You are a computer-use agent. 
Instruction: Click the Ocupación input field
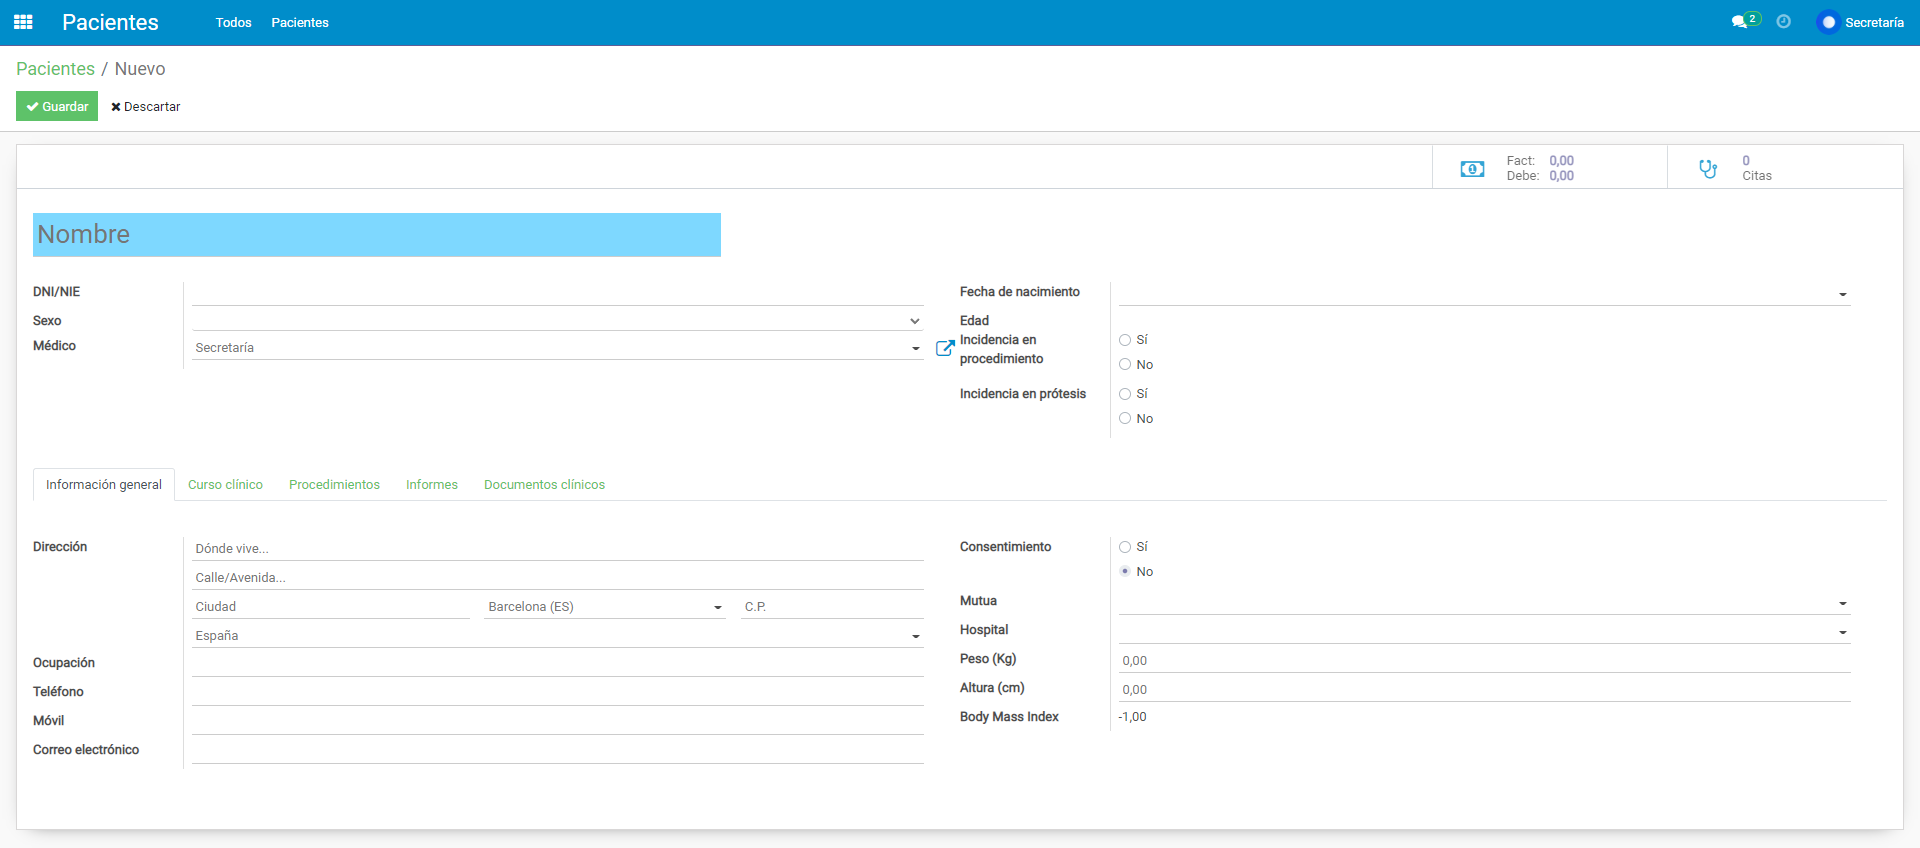click(x=557, y=664)
